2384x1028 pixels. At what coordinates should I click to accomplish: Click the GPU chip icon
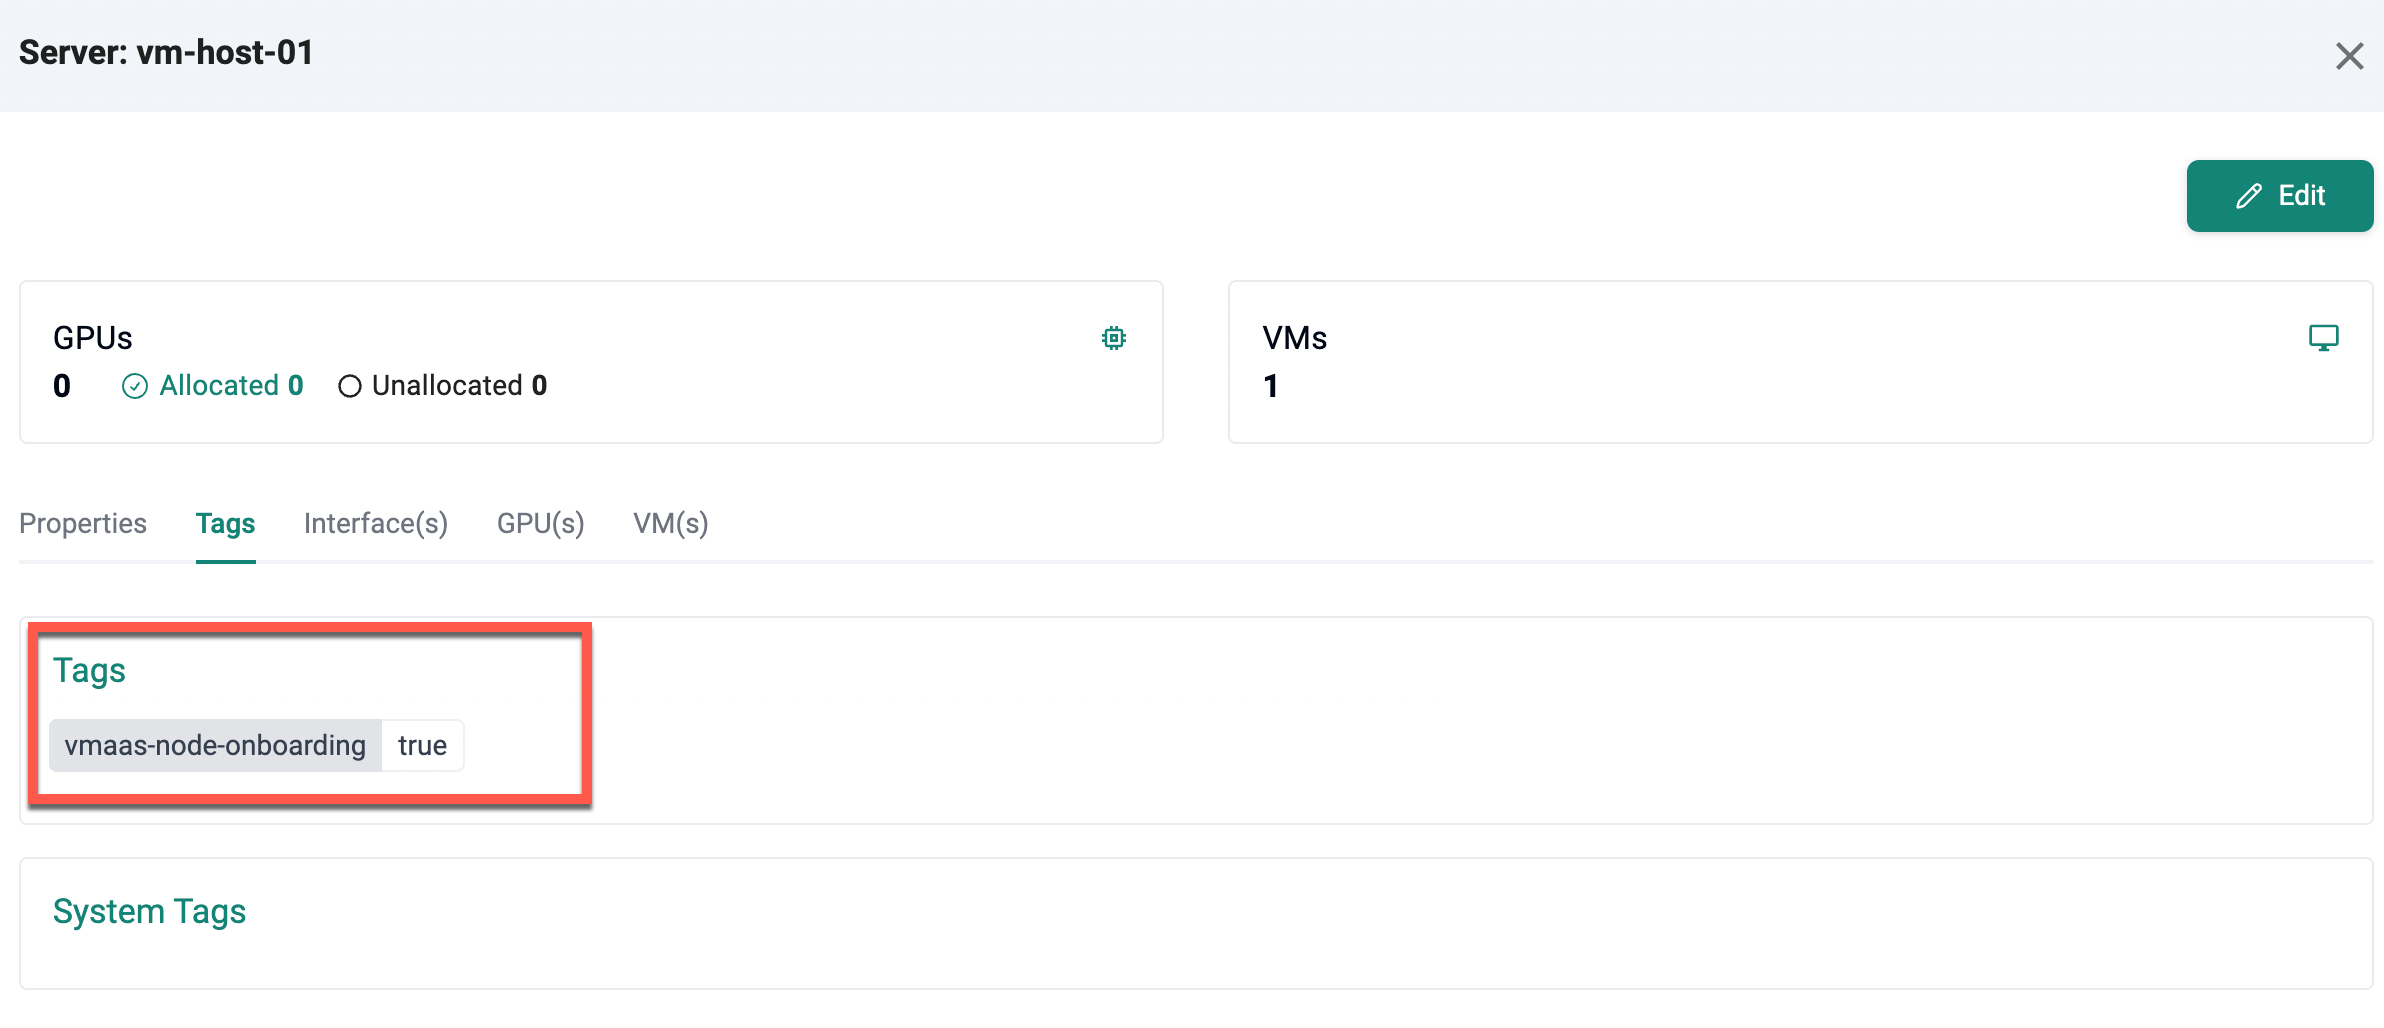coord(1113,338)
